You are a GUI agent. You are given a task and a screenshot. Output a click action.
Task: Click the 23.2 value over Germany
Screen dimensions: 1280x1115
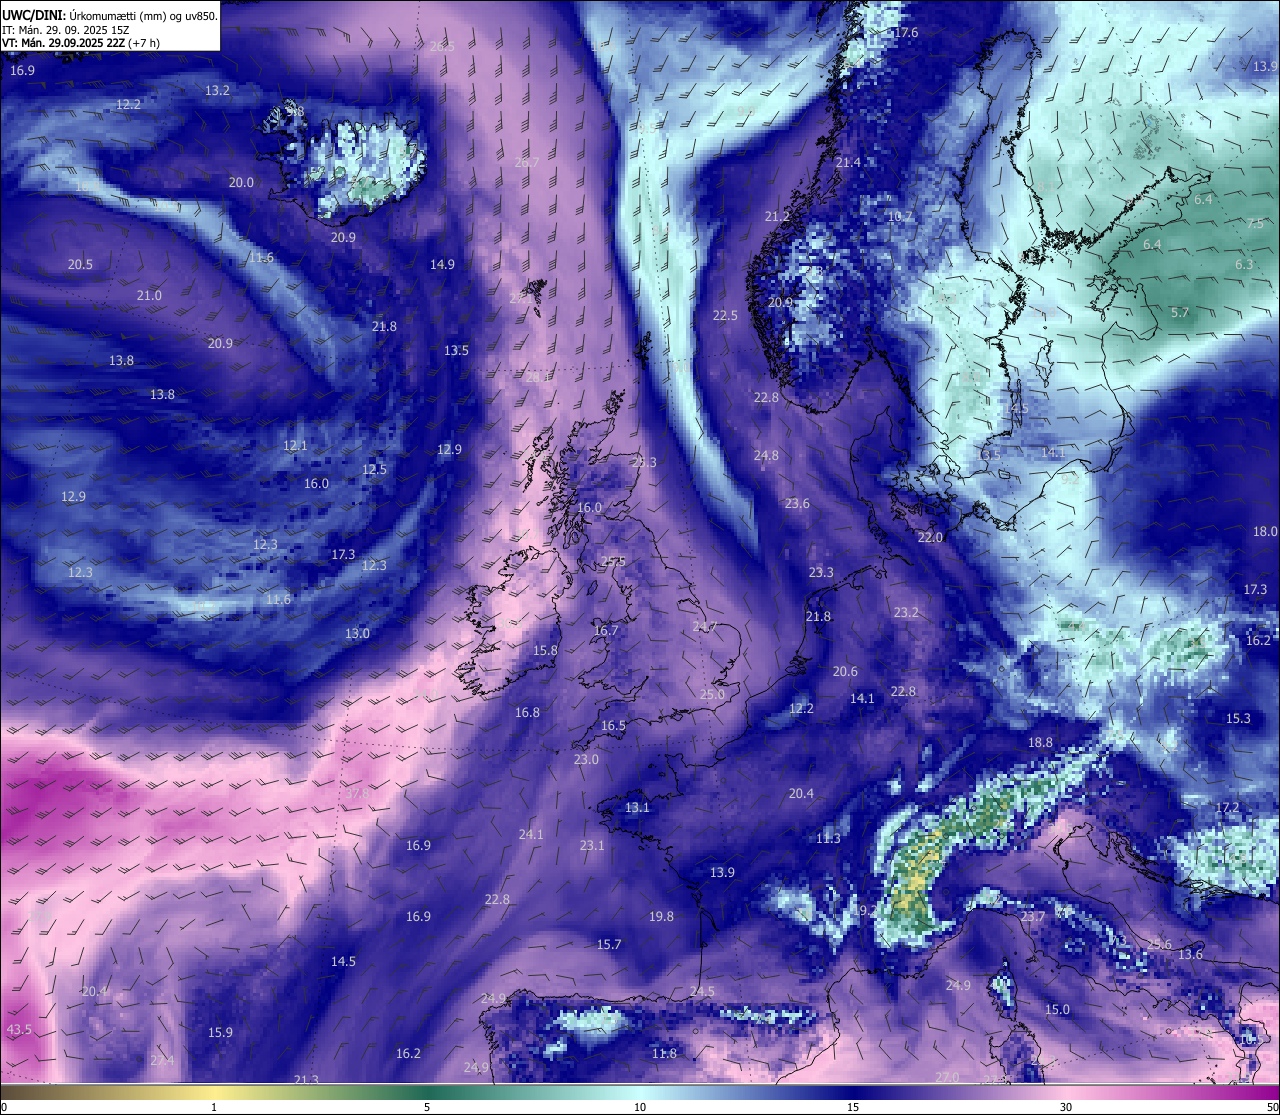906,612
